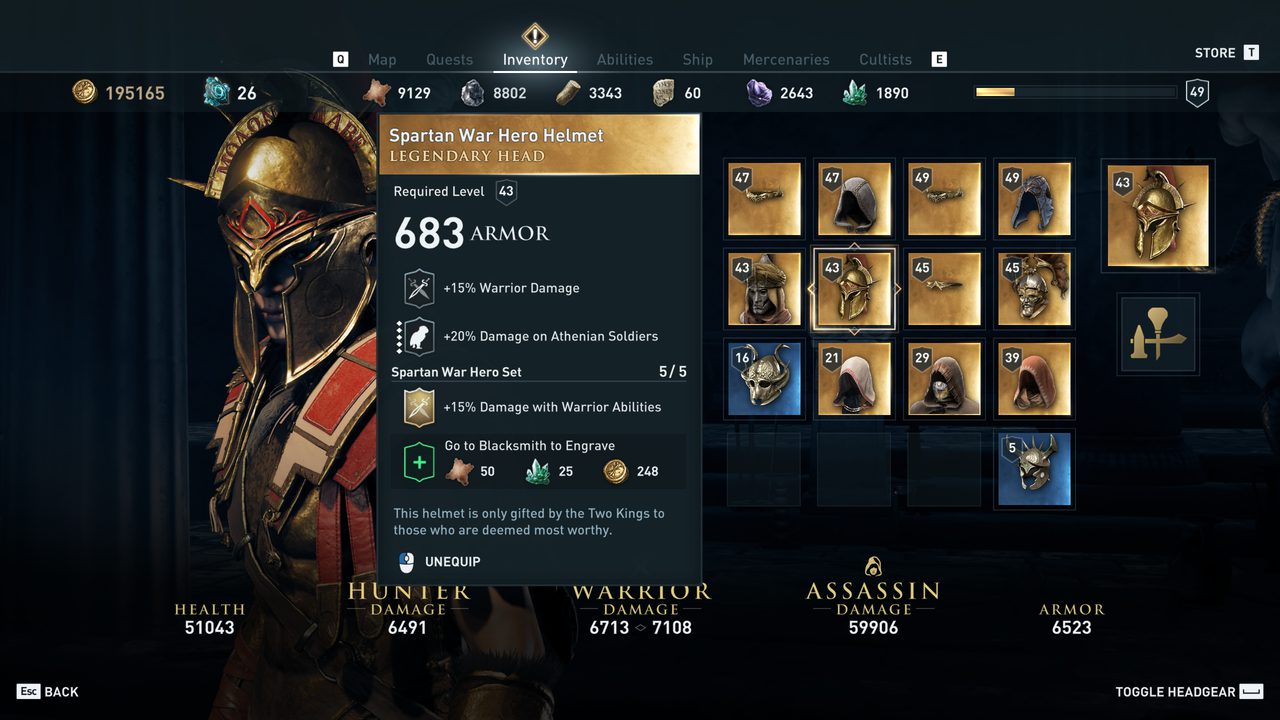Click the drachmae gold coin icon
Viewport: 1280px width, 720px height.
click(x=85, y=92)
